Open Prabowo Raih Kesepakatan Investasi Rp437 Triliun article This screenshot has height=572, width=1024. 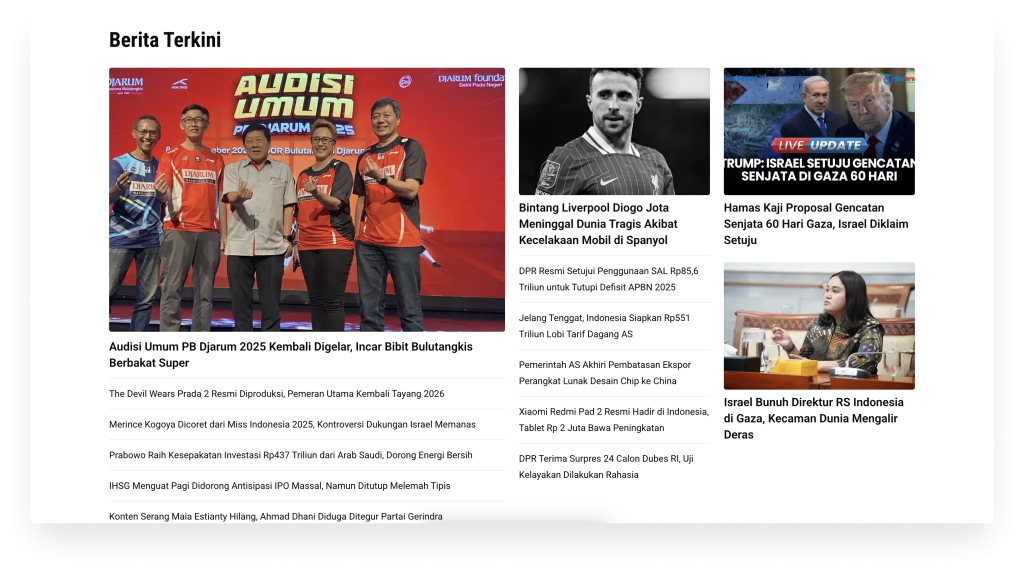coord(291,455)
